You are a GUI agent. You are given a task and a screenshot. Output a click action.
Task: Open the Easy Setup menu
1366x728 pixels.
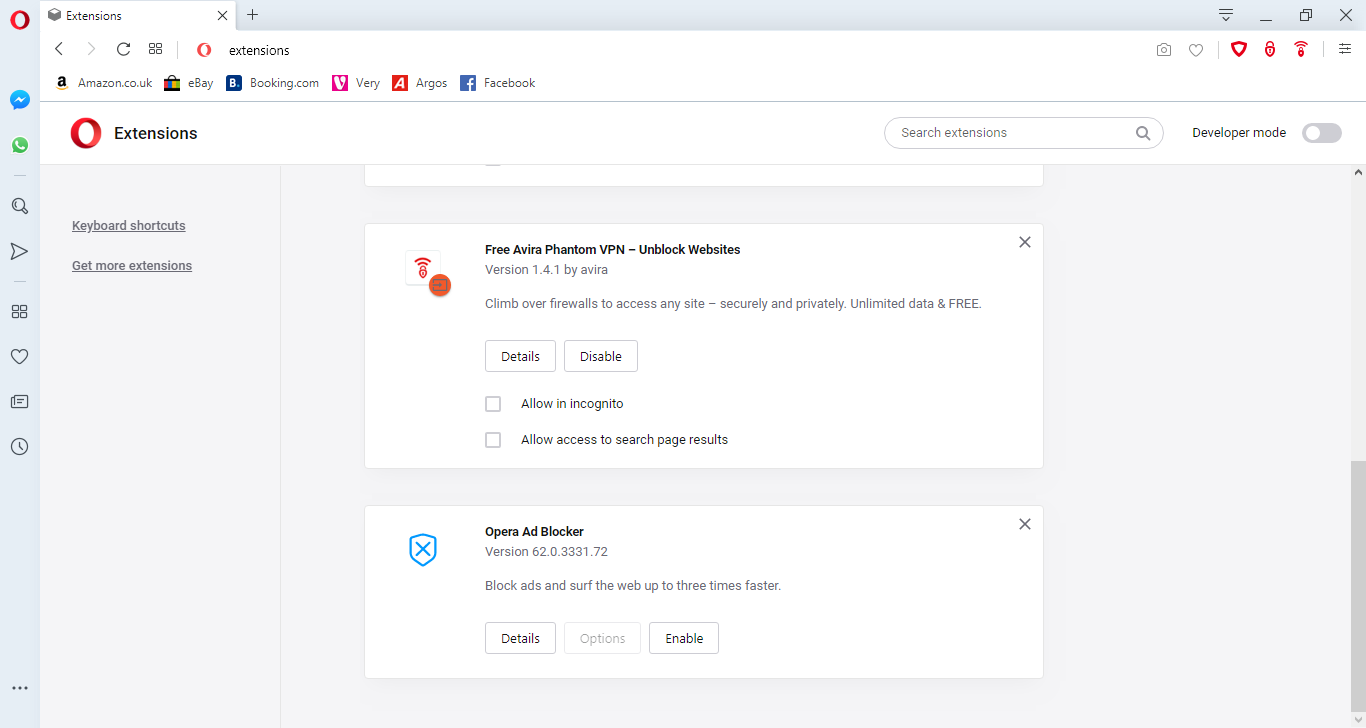click(x=1344, y=49)
